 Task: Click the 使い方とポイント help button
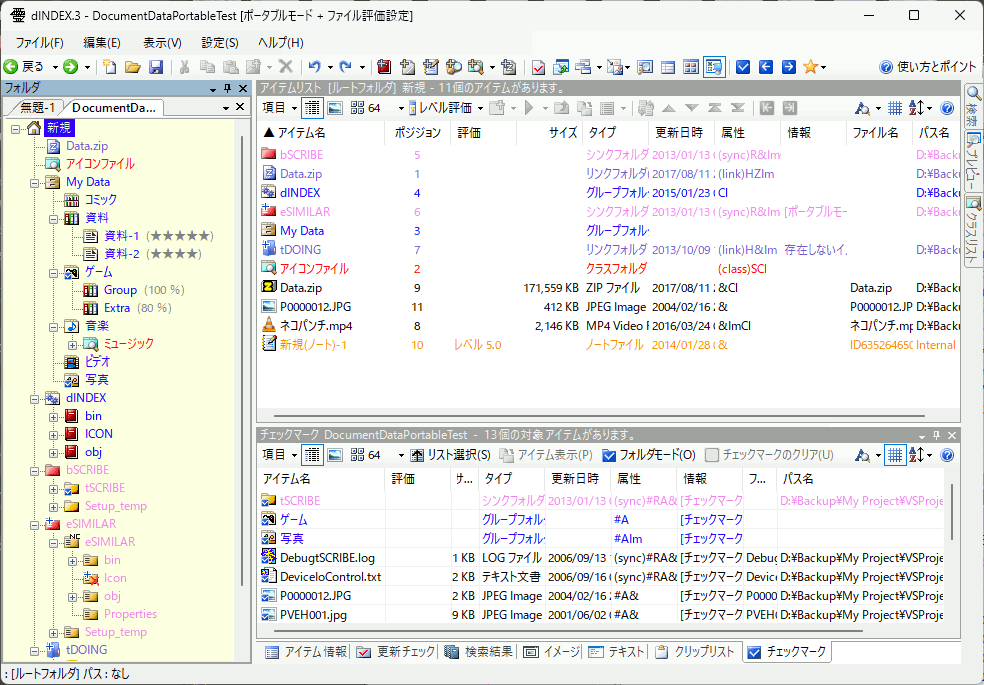coord(928,66)
